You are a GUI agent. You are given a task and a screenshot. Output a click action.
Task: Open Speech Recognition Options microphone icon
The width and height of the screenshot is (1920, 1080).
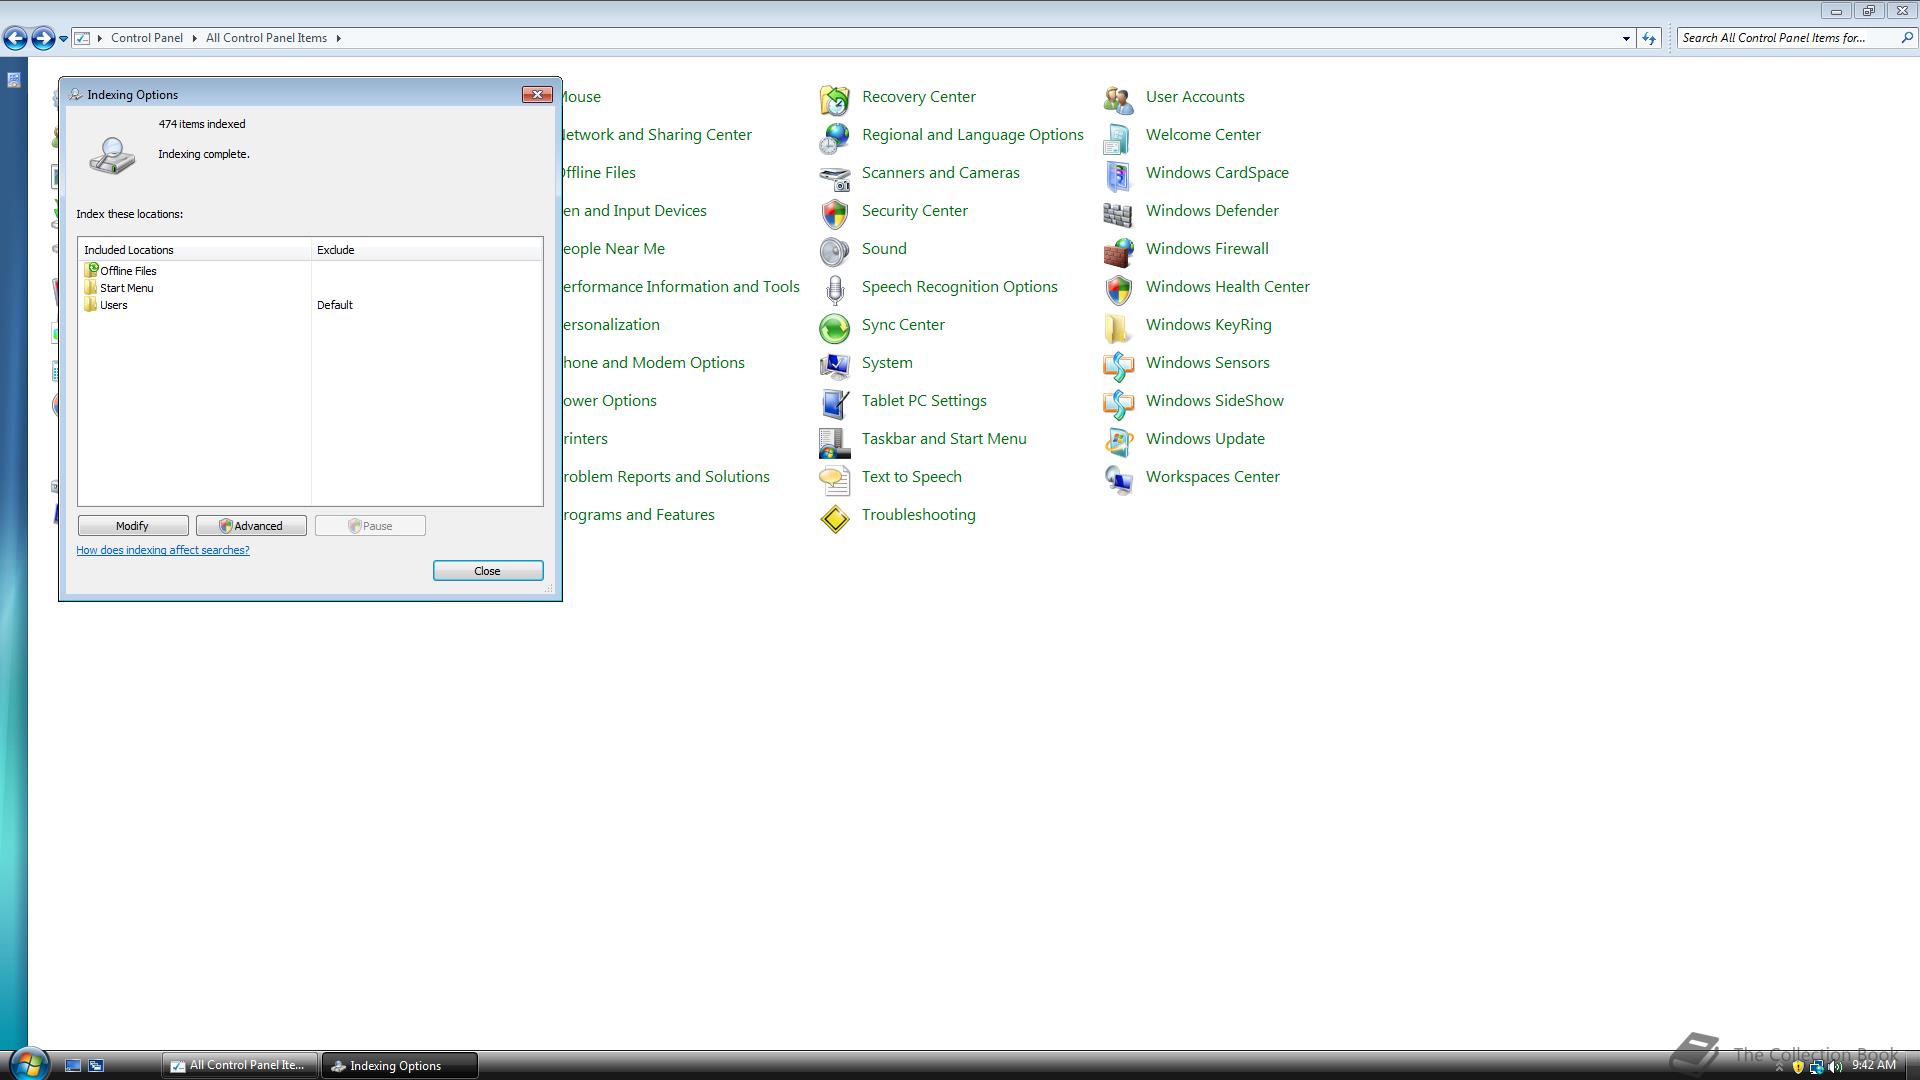834,289
